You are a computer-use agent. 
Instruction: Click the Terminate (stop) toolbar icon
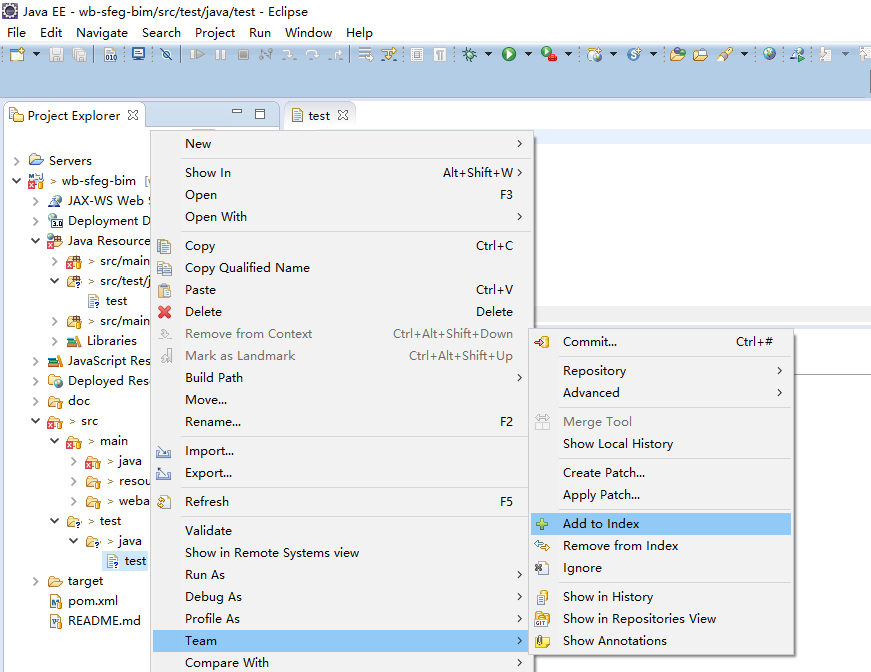243,54
